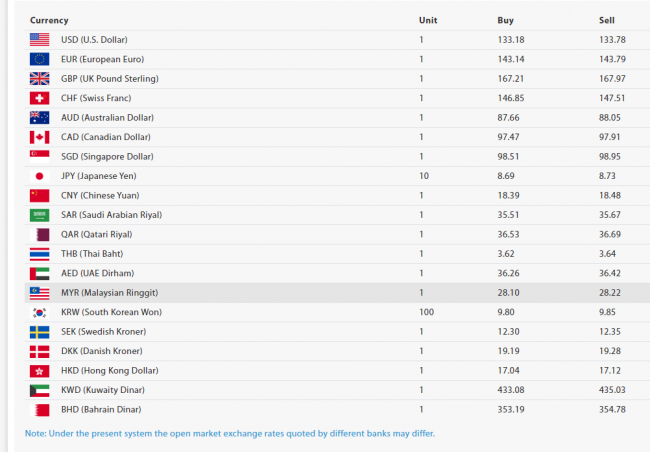650x452 pixels.
Task: Click the KWD sell rate 435.03
Action: (x=610, y=390)
